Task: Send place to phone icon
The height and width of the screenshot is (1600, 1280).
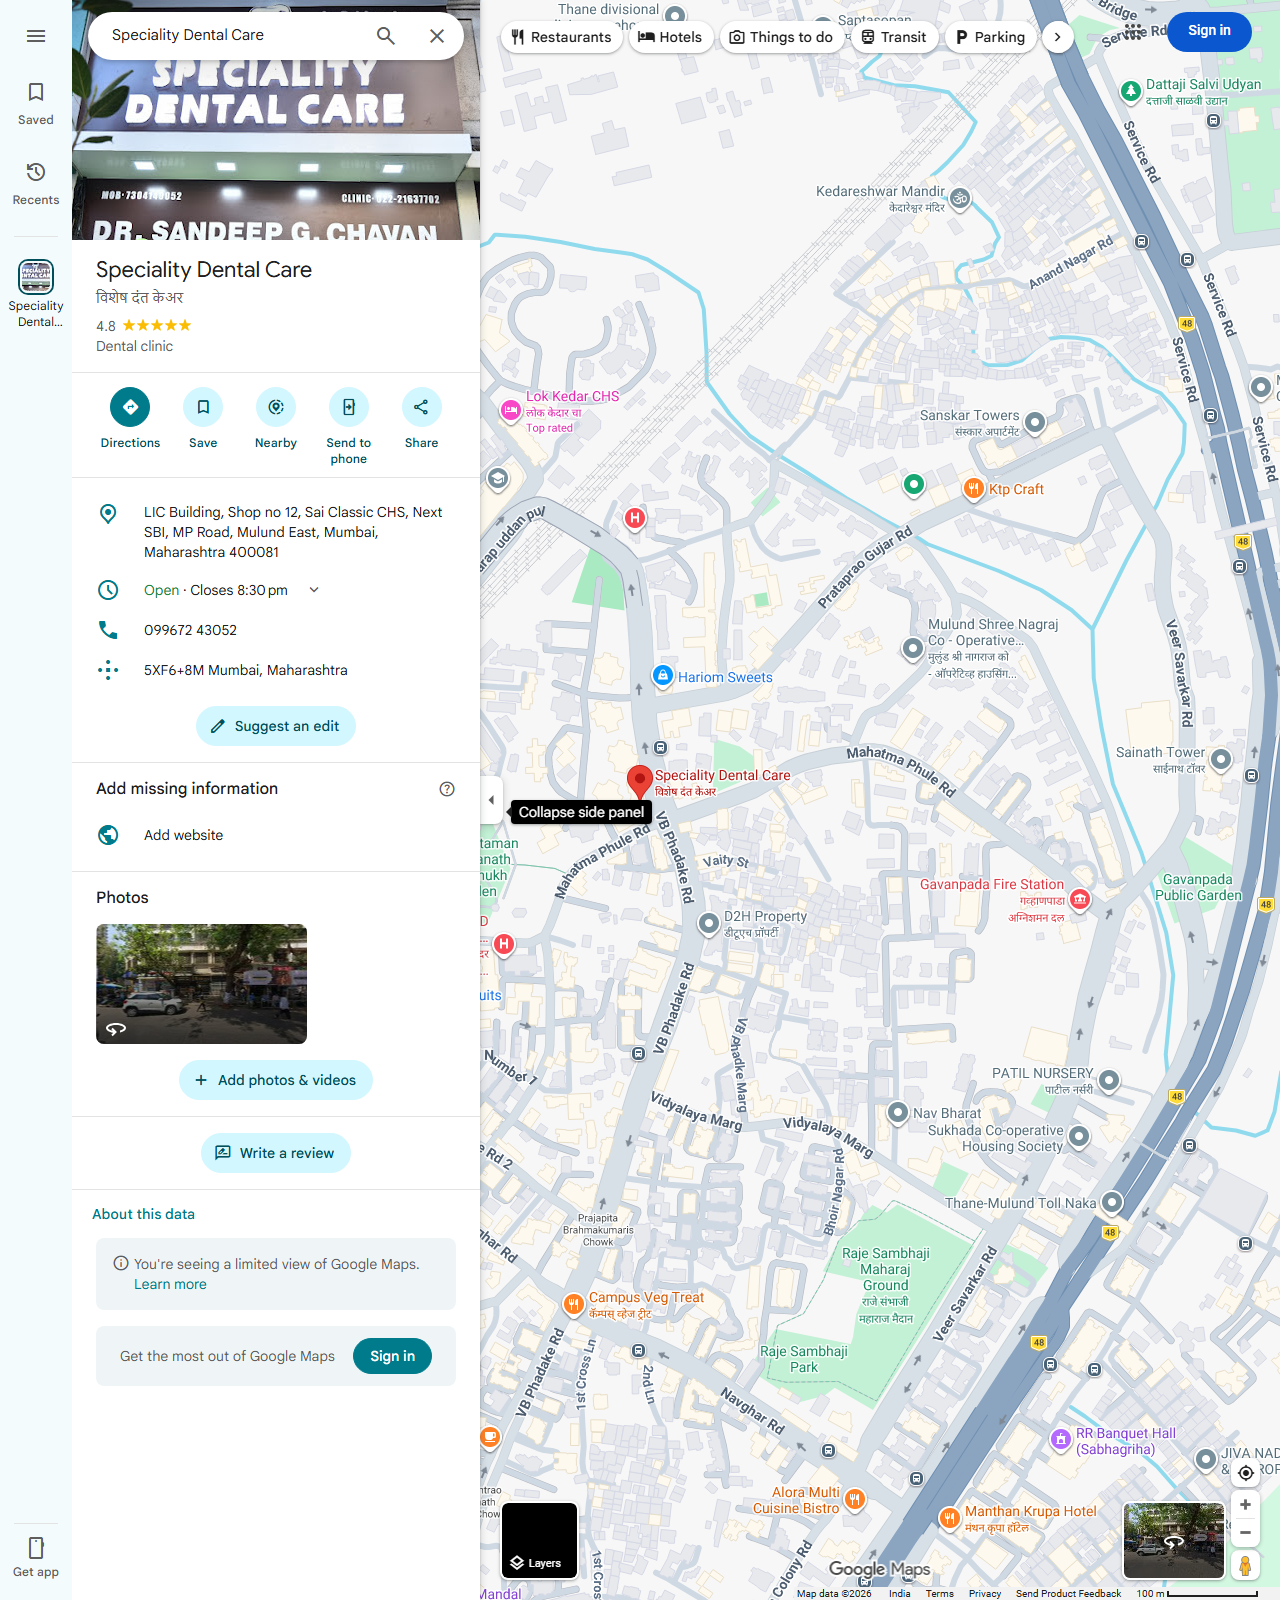Action: coord(349,407)
